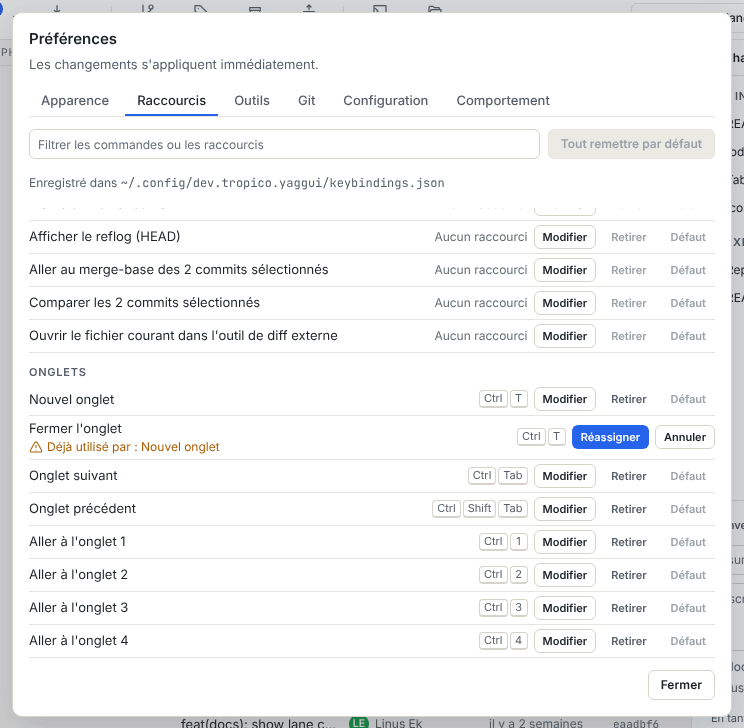The width and height of the screenshot is (744, 728).
Task: Reset Aller à l'onglet 1 with Défaut
Action: (688, 542)
